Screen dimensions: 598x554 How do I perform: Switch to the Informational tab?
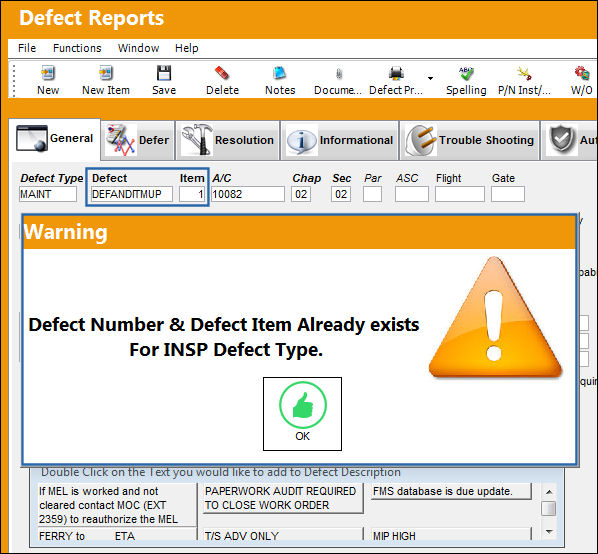click(339, 140)
